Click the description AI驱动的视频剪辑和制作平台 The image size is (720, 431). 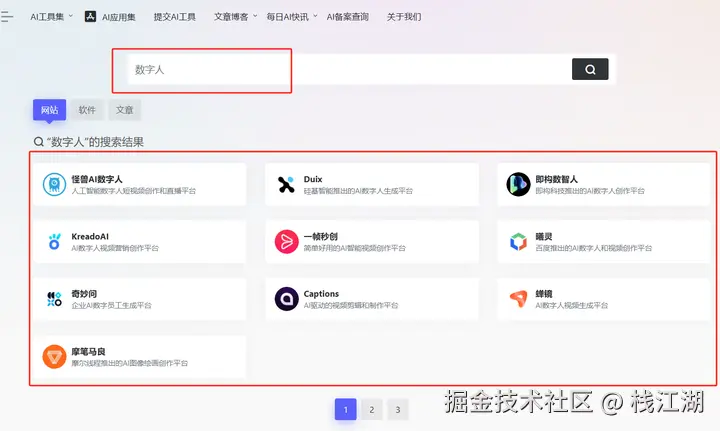click(351, 305)
